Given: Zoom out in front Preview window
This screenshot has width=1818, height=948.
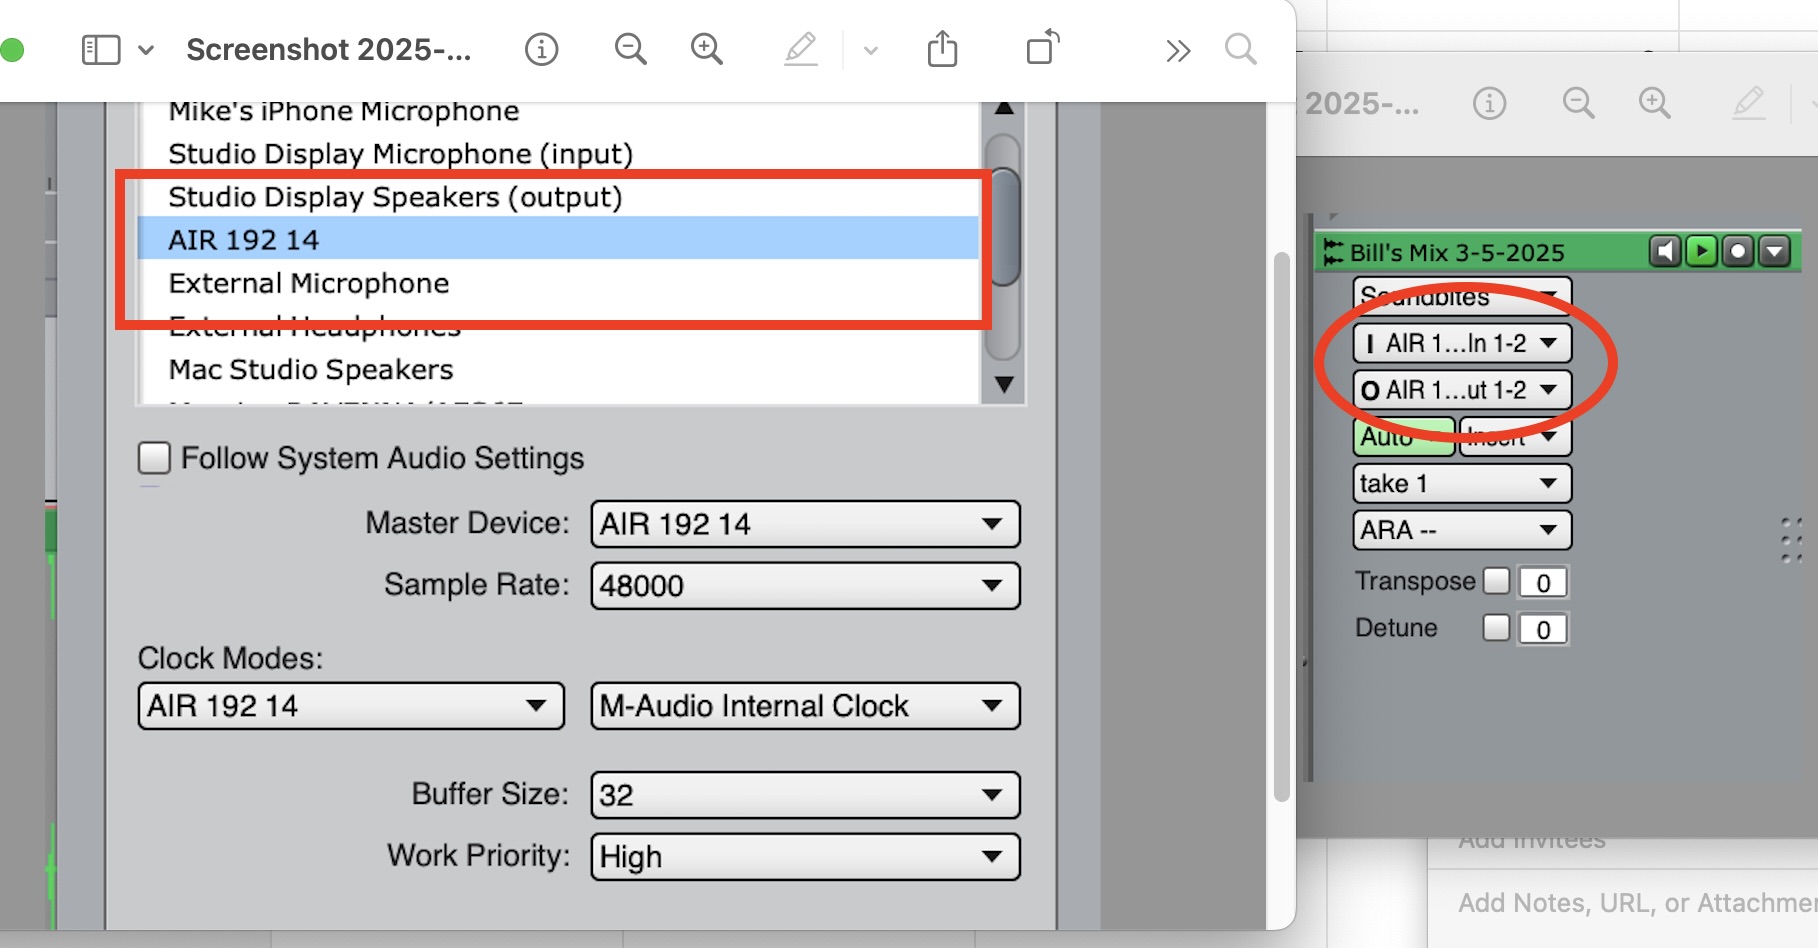Looking at the screenshot, I should click(x=630, y=49).
